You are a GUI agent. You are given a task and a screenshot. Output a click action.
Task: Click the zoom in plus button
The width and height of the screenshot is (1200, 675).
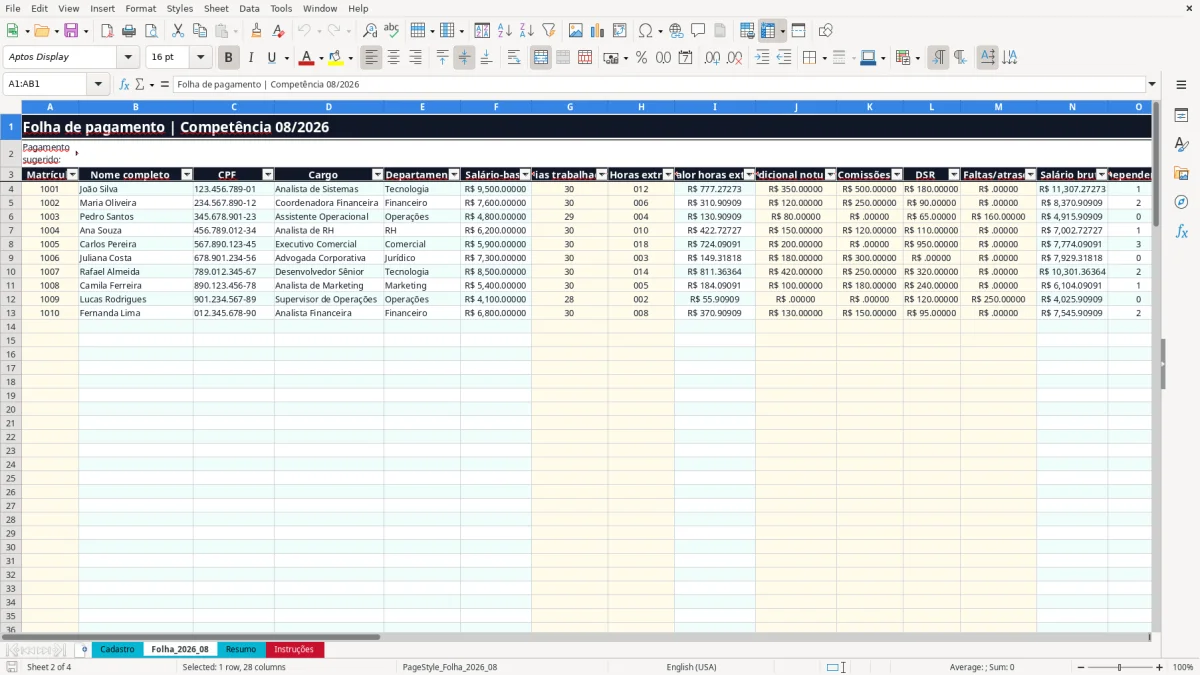coord(1160,667)
